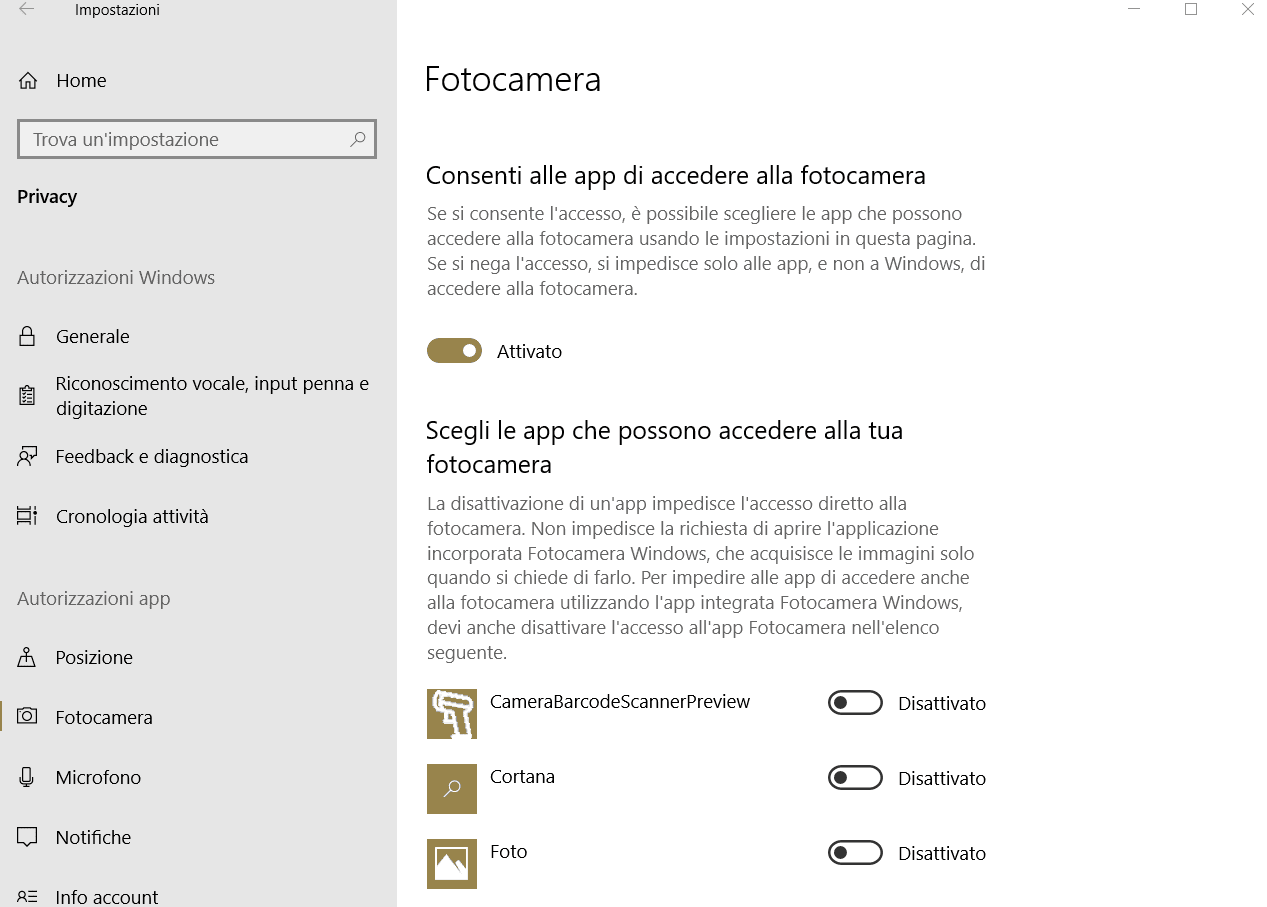Click the Foto app icon

452,864
